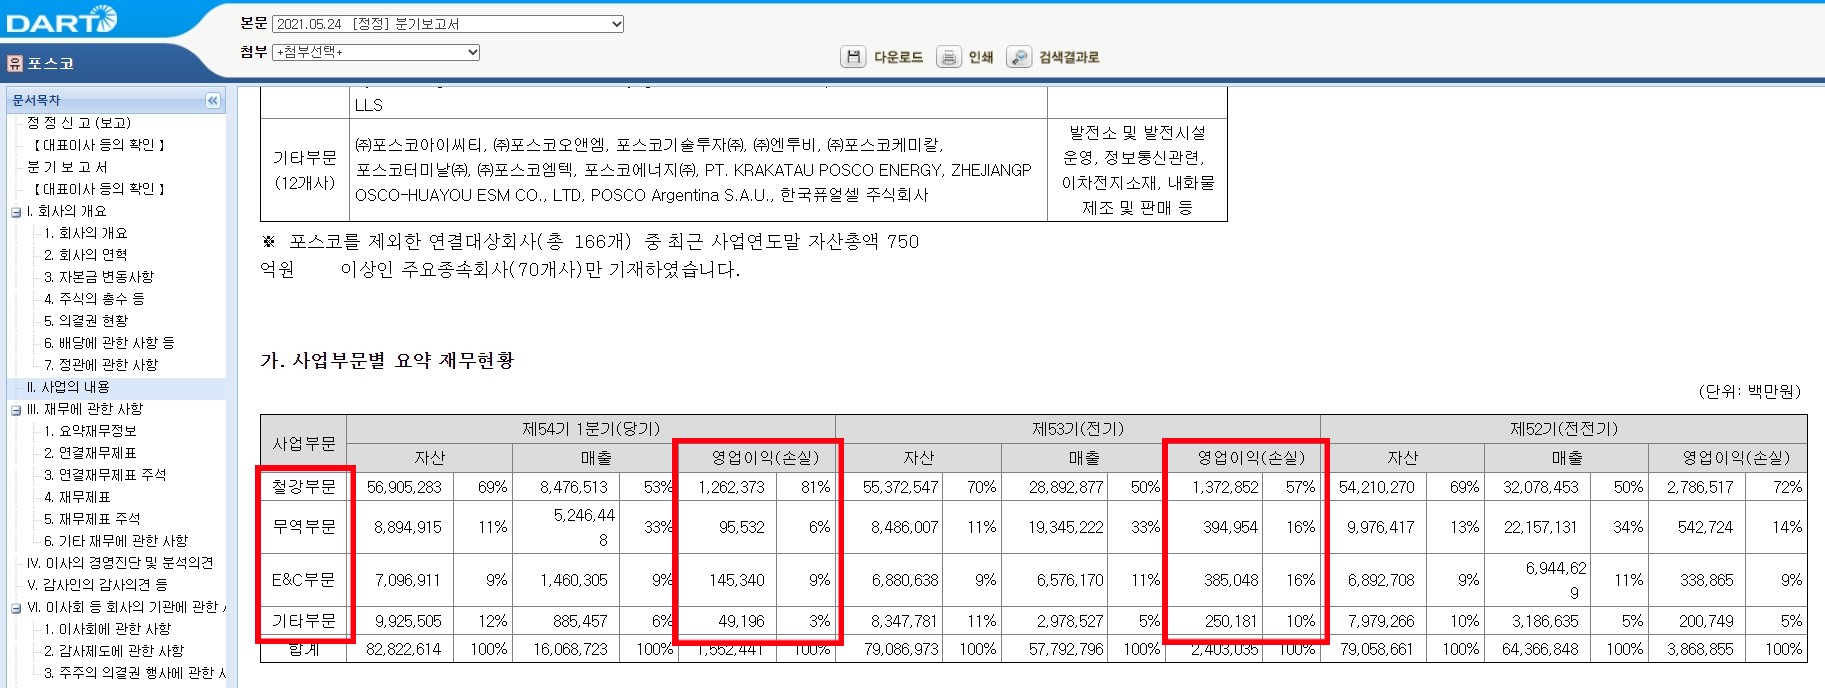Screen dimensions: 1825x688
Task: Click the 가. 사업부문별 요약 재무현황 heading
Action: 387,361
